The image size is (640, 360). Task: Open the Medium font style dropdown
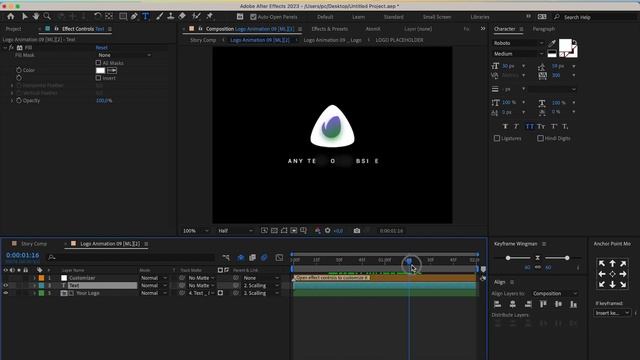coord(518,53)
